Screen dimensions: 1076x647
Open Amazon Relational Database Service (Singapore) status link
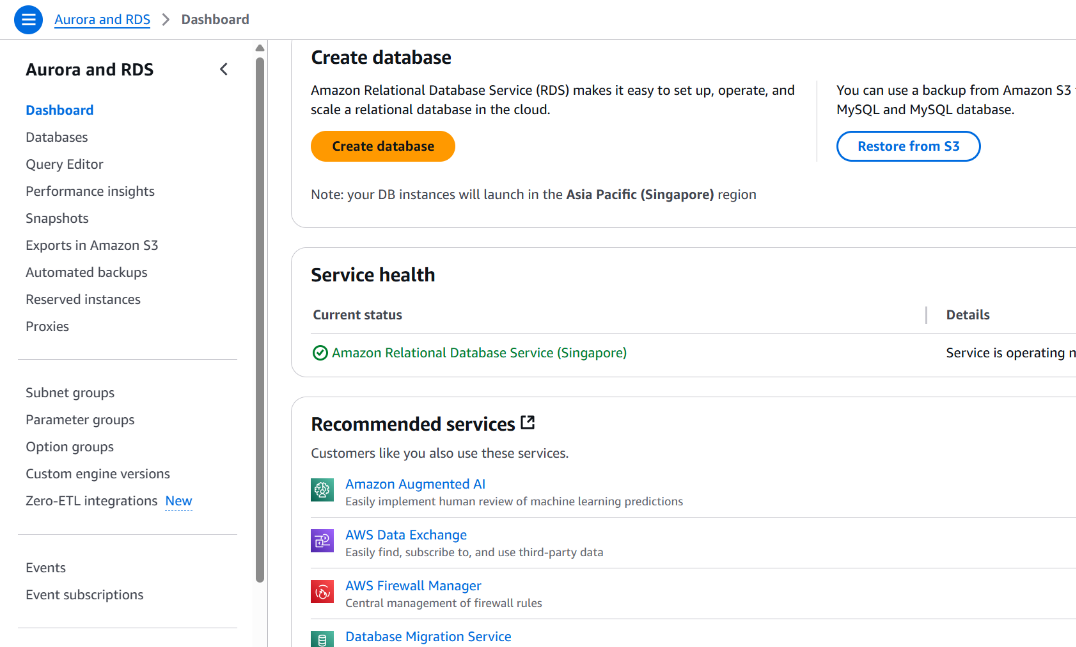pyautogui.click(x=479, y=353)
